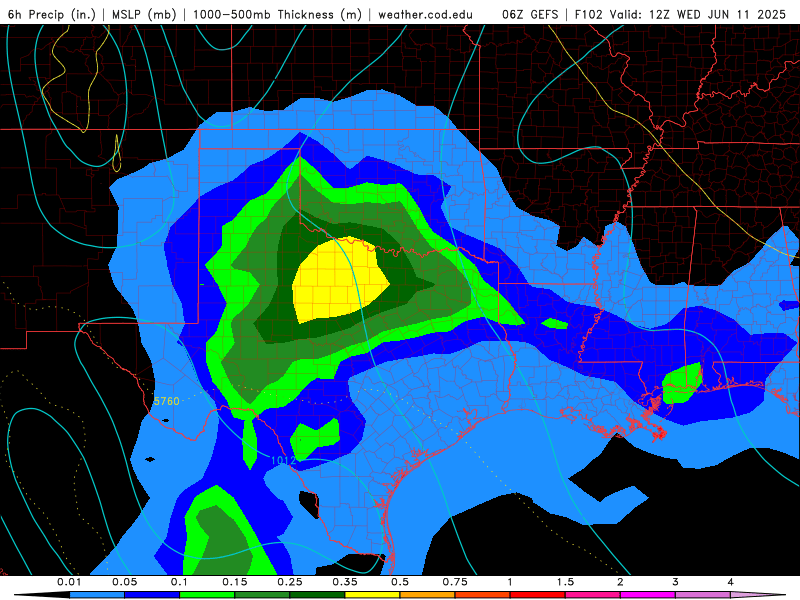This screenshot has width=800, height=600.
Task: Click the dark blue 0.05 legend swatch
Action: 152,595
